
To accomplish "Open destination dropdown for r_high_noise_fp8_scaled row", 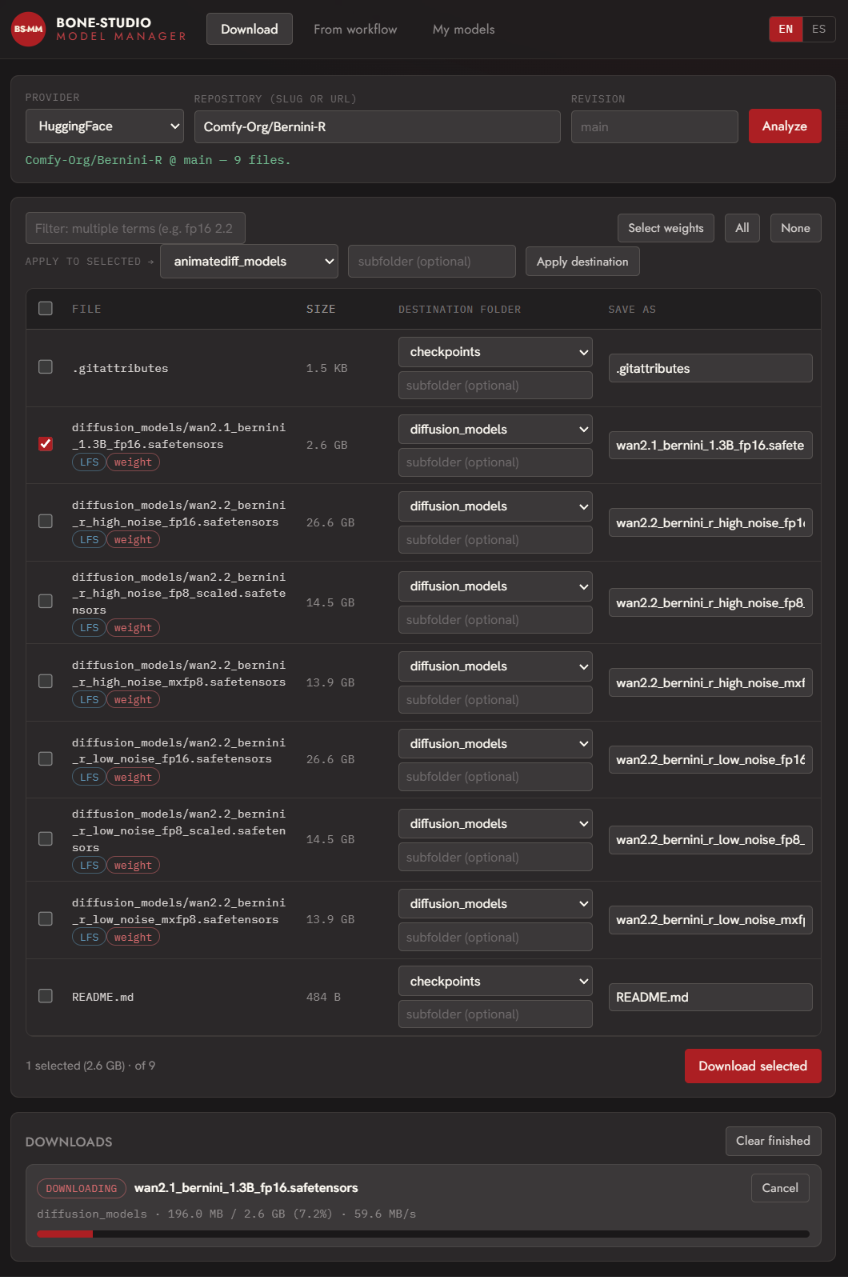I will pyautogui.click(x=495, y=586).
